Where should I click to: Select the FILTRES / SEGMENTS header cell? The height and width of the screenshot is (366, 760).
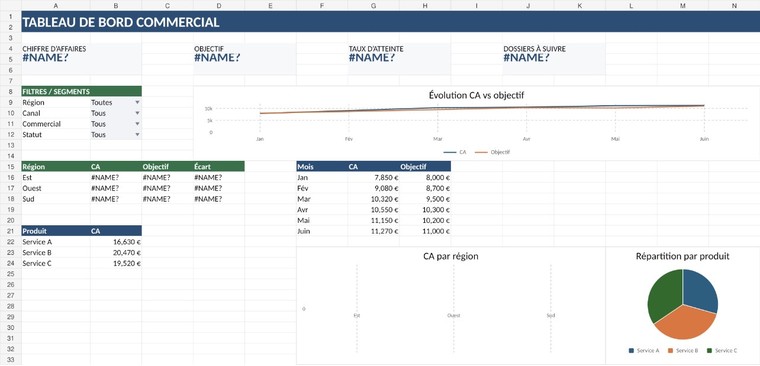[x=81, y=92]
